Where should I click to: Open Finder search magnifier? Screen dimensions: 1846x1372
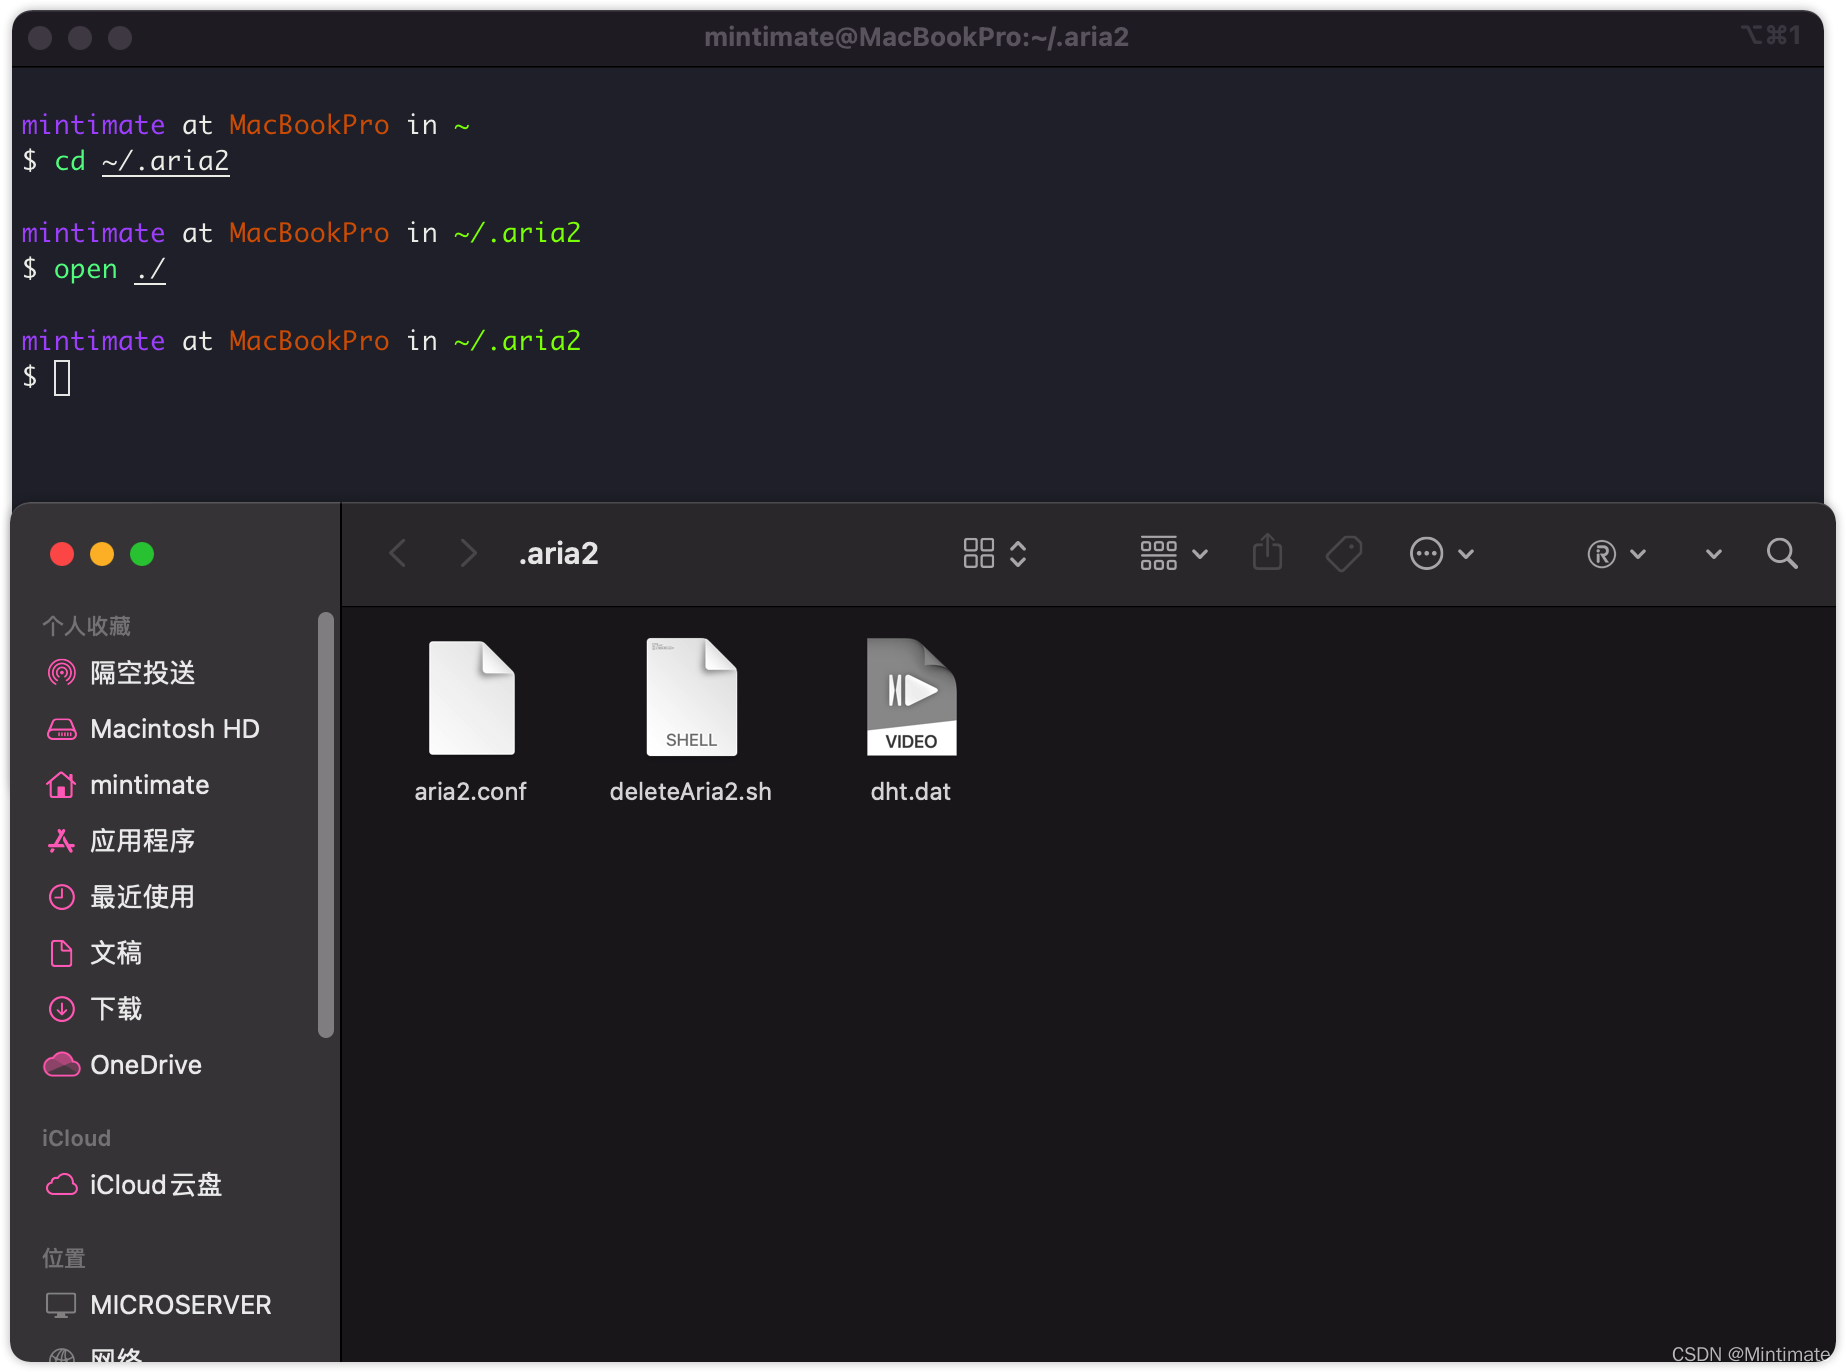coord(1782,553)
